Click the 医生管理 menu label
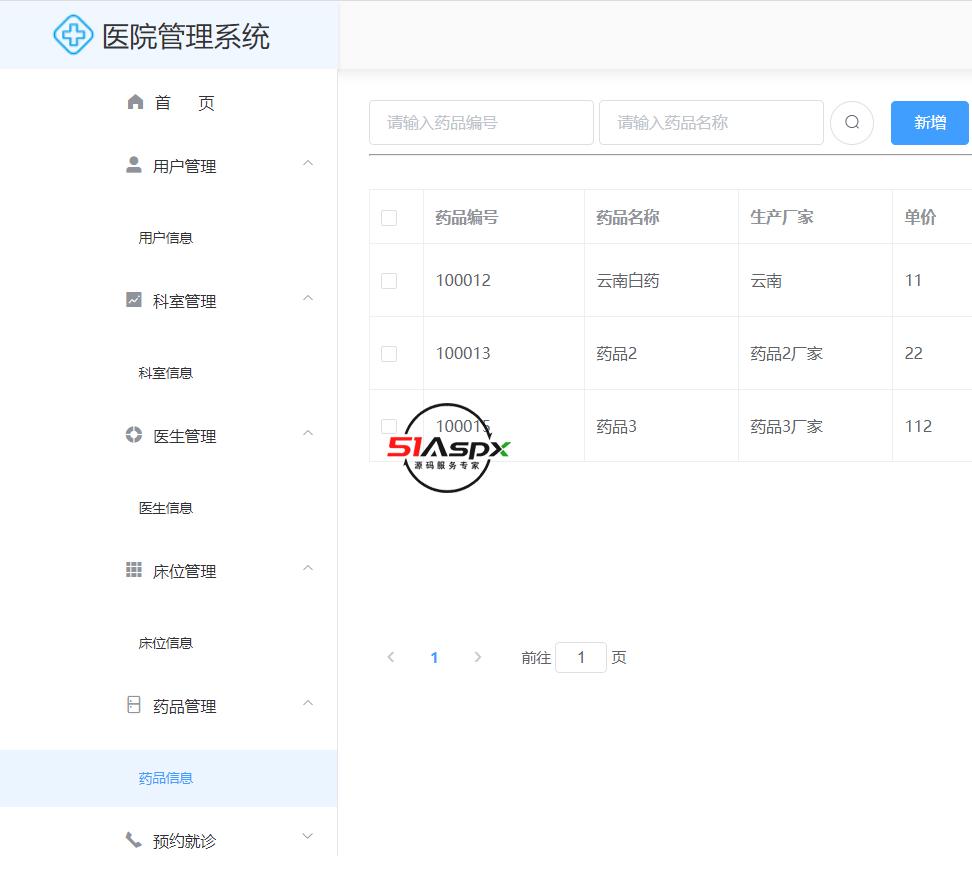The image size is (972, 895). [x=185, y=436]
